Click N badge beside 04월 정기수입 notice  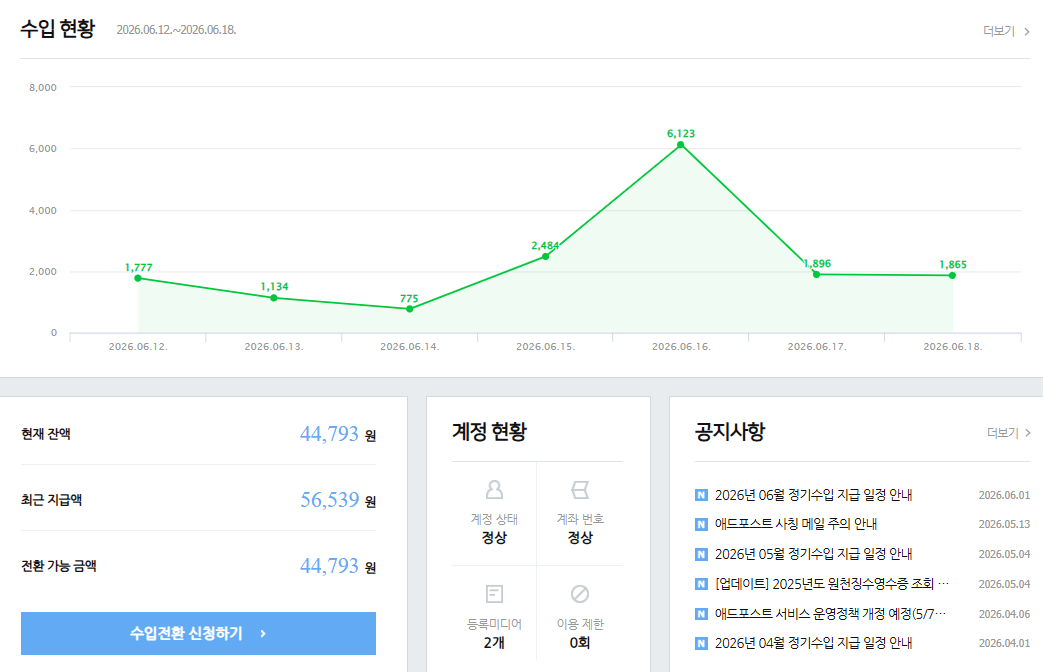[701, 643]
